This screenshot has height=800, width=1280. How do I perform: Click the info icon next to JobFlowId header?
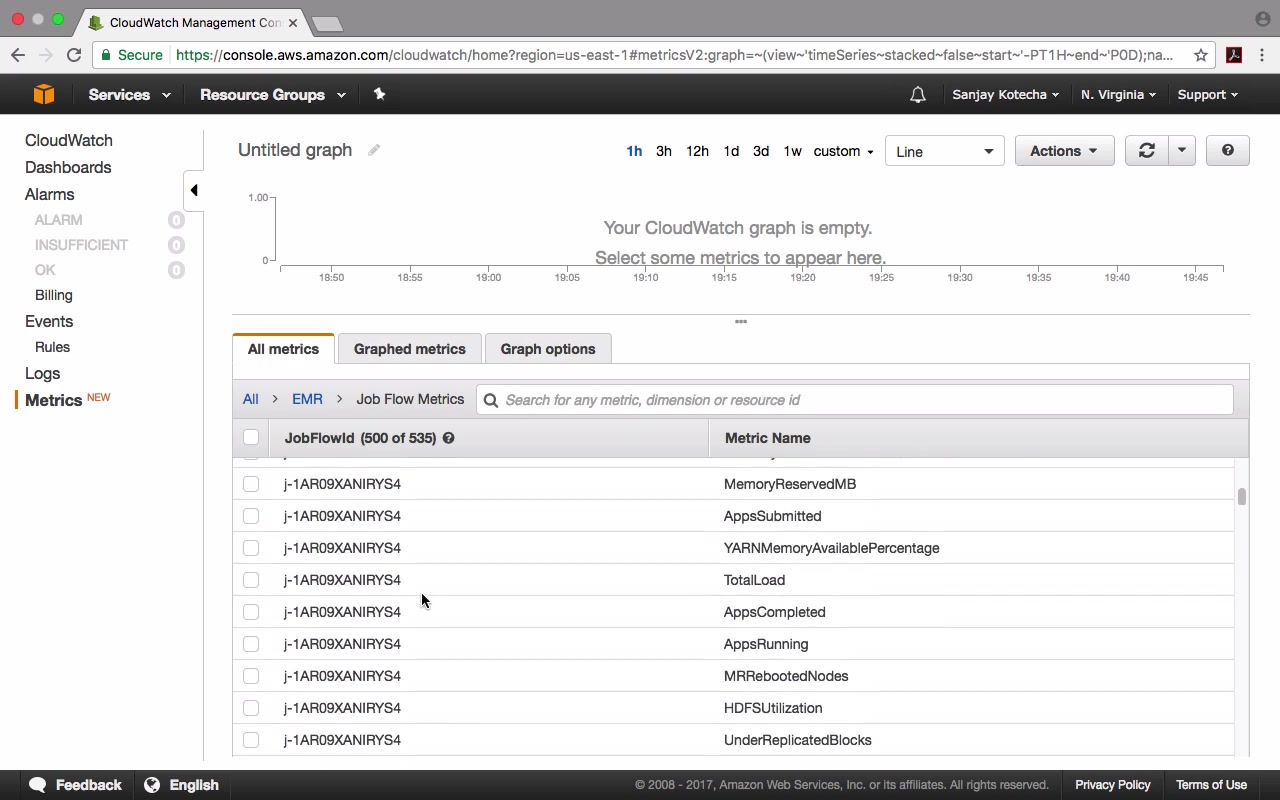(448, 438)
